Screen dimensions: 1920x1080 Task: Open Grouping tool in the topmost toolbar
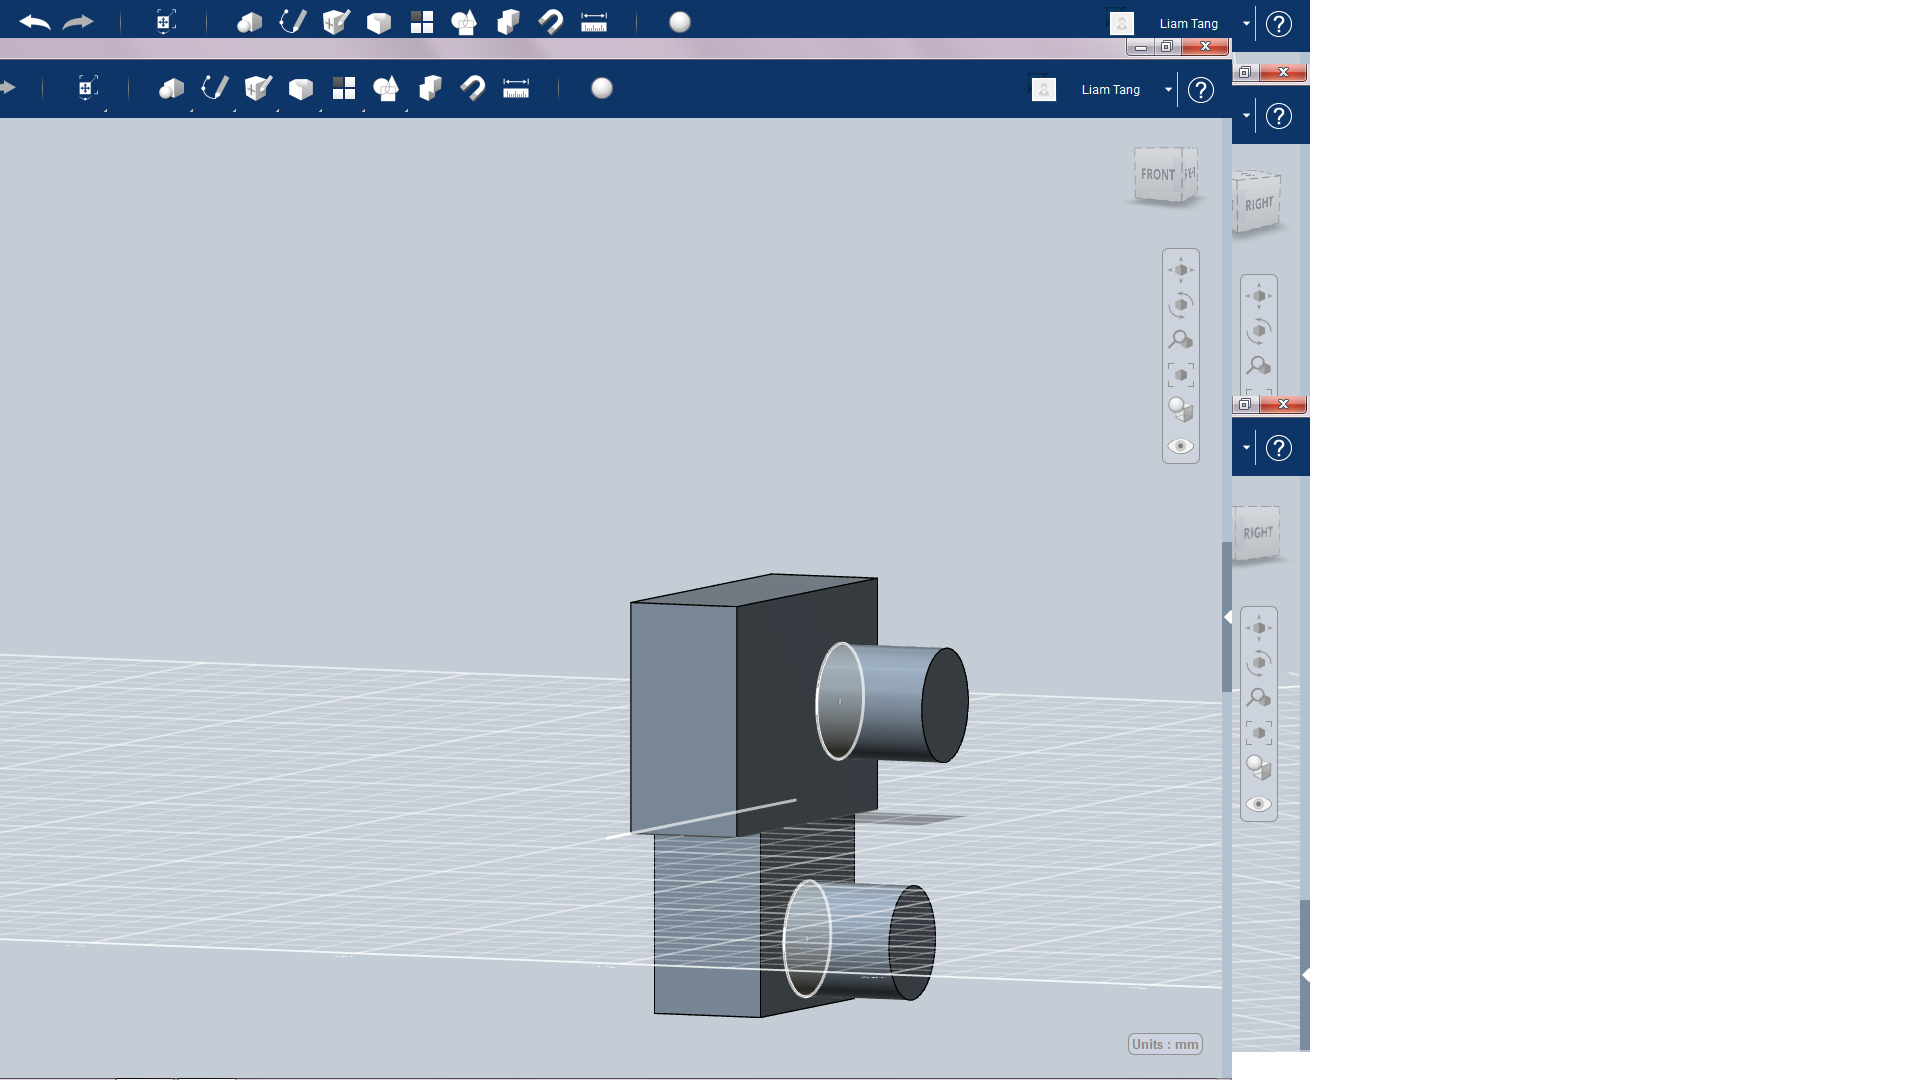click(464, 22)
